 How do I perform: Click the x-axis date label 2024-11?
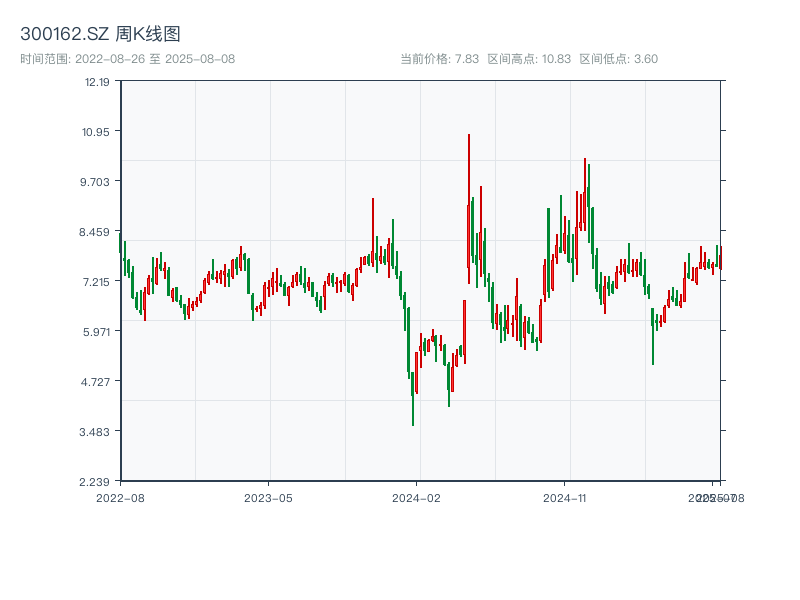pos(565,498)
